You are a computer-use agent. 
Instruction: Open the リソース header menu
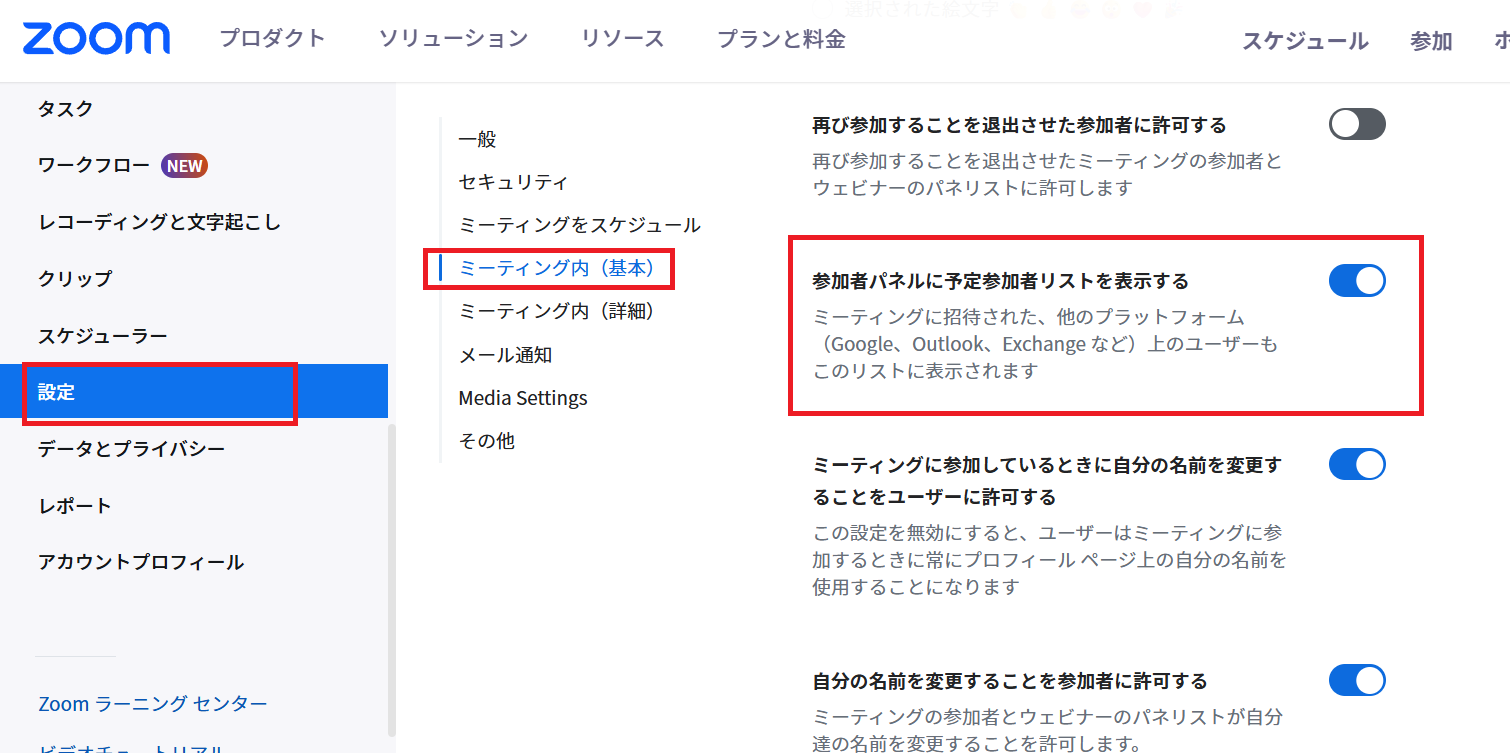tap(622, 39)
